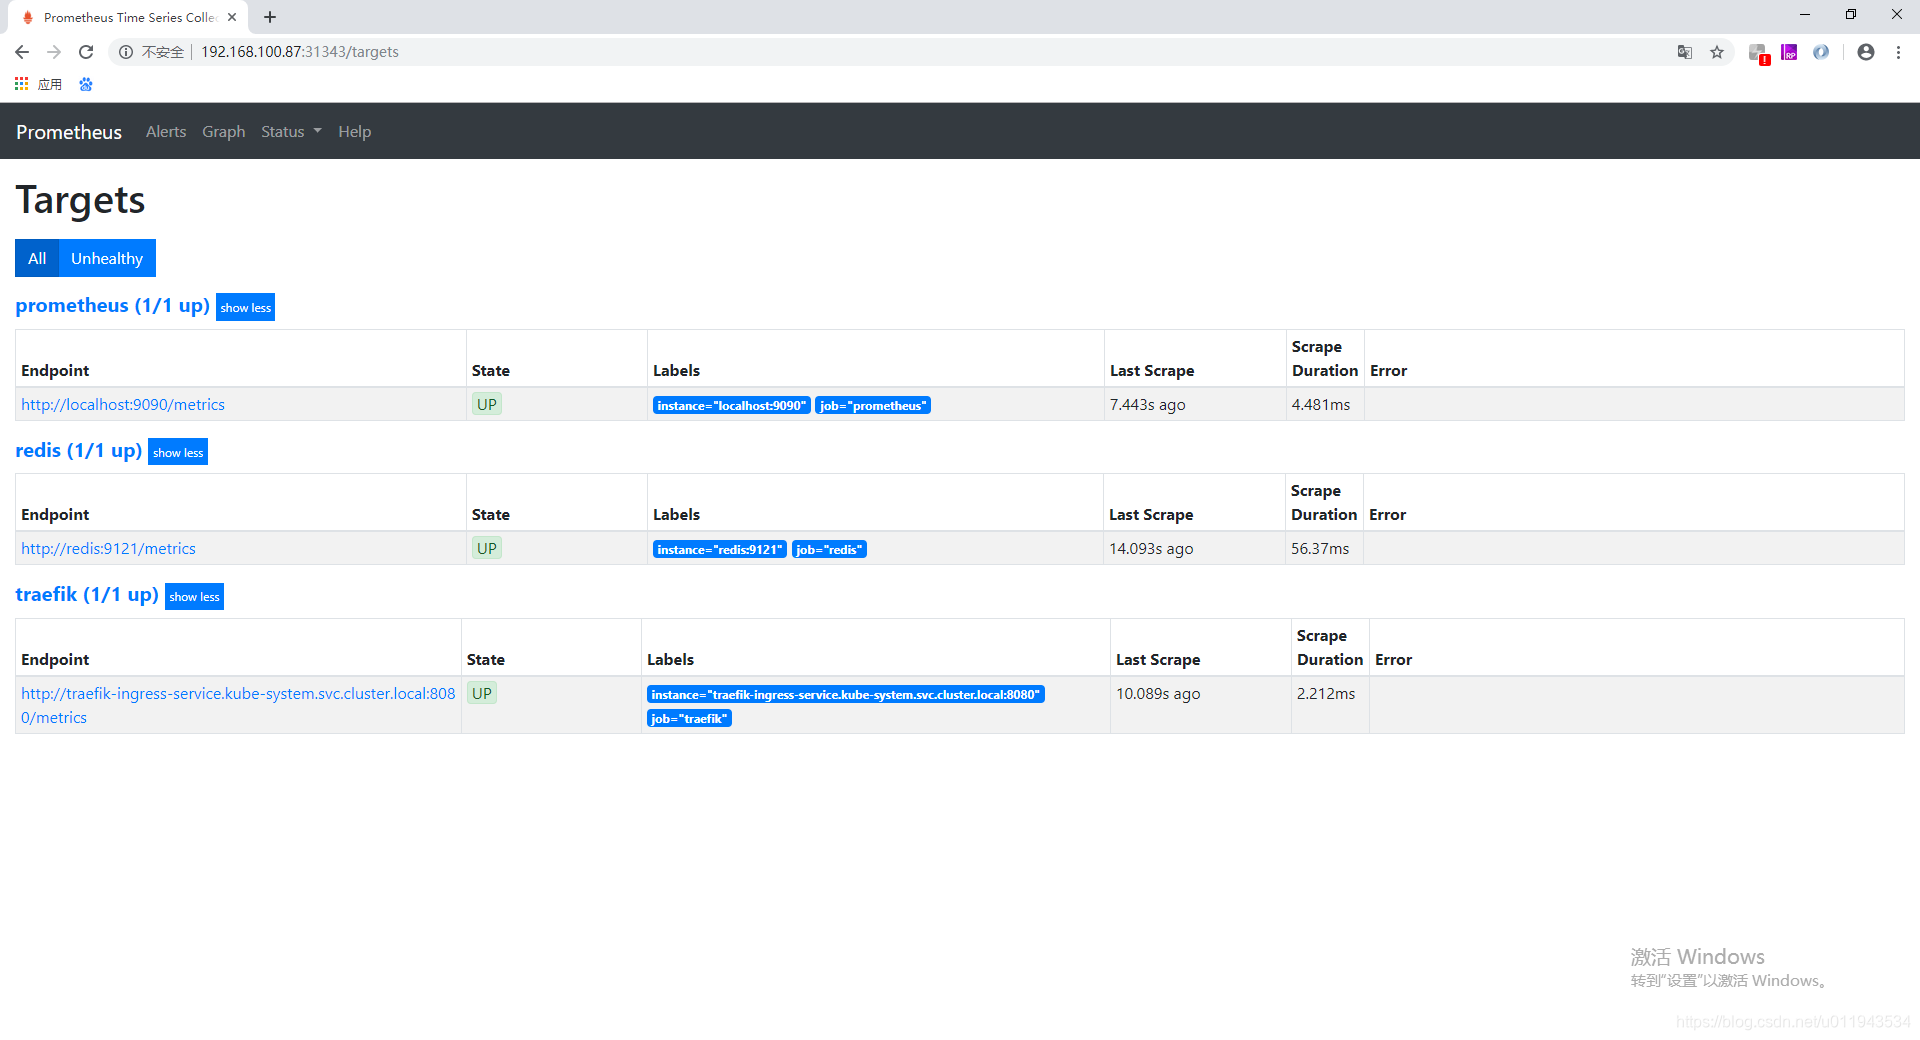Open the Baidu paw bookmark

click(x=86, y=84)
